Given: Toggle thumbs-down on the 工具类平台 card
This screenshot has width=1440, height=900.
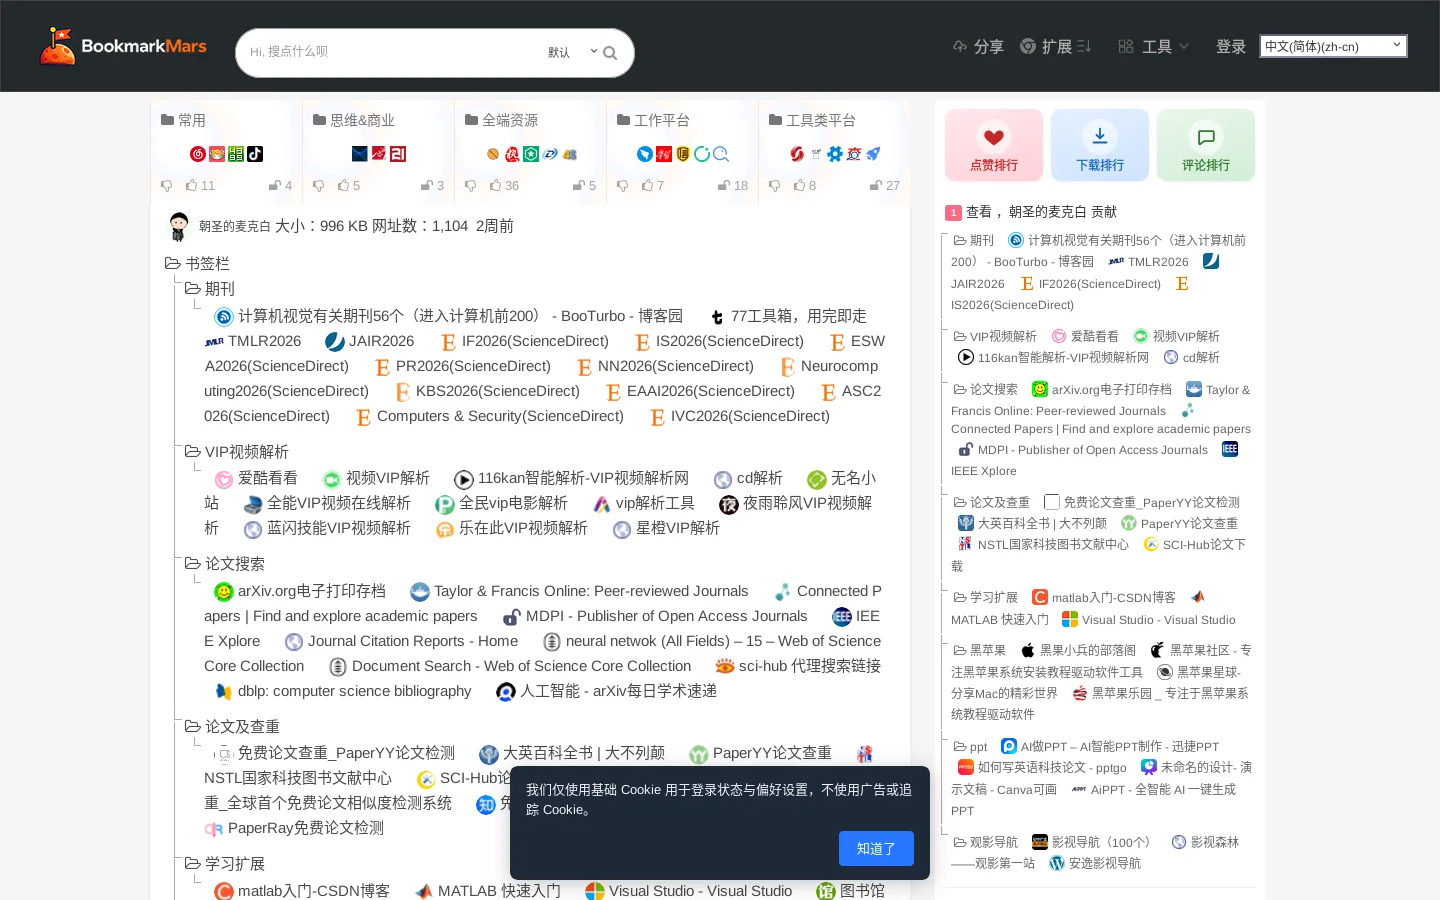Looking at the screenshot, I should (x=774, y=185).
